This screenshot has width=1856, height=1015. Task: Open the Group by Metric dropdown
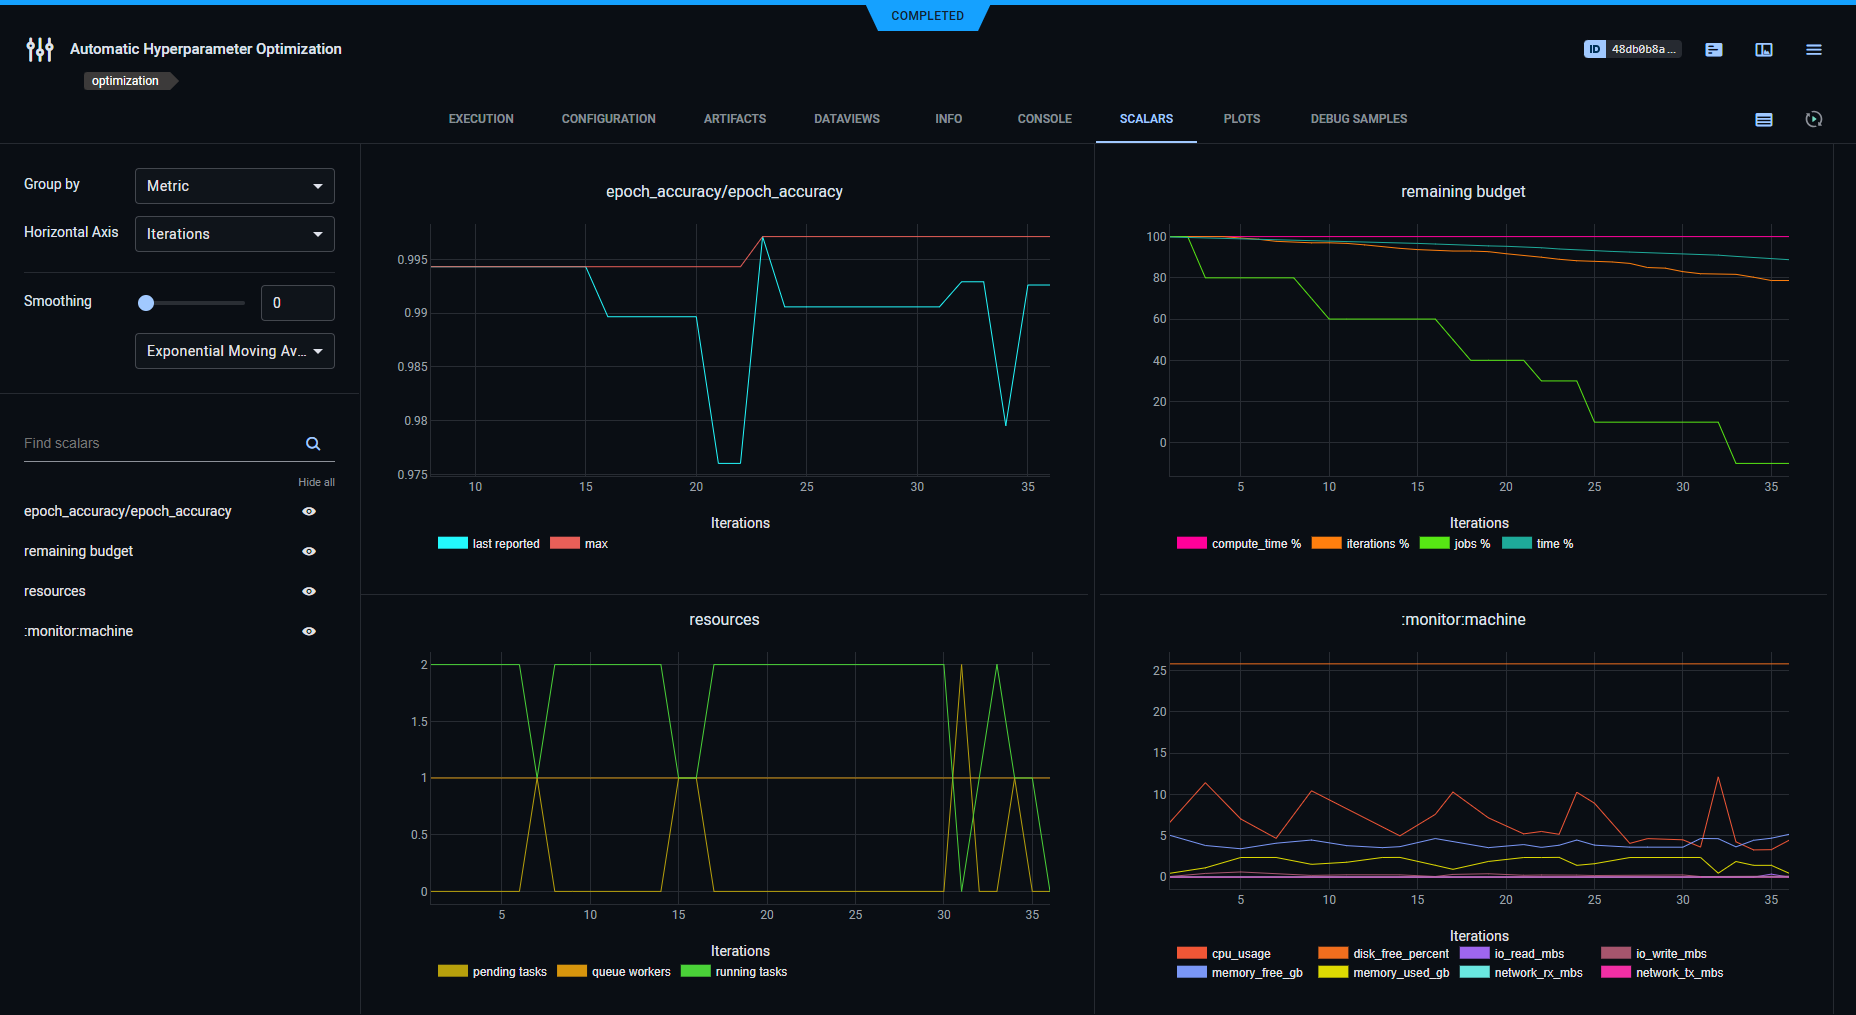coord(234,186)
